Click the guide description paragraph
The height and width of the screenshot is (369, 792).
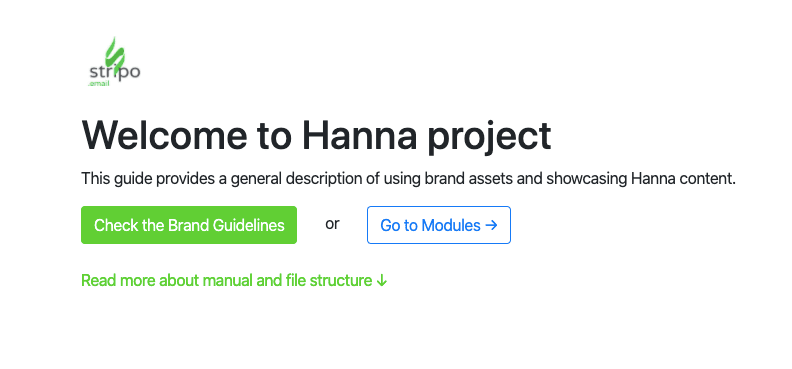click(409, 179)
